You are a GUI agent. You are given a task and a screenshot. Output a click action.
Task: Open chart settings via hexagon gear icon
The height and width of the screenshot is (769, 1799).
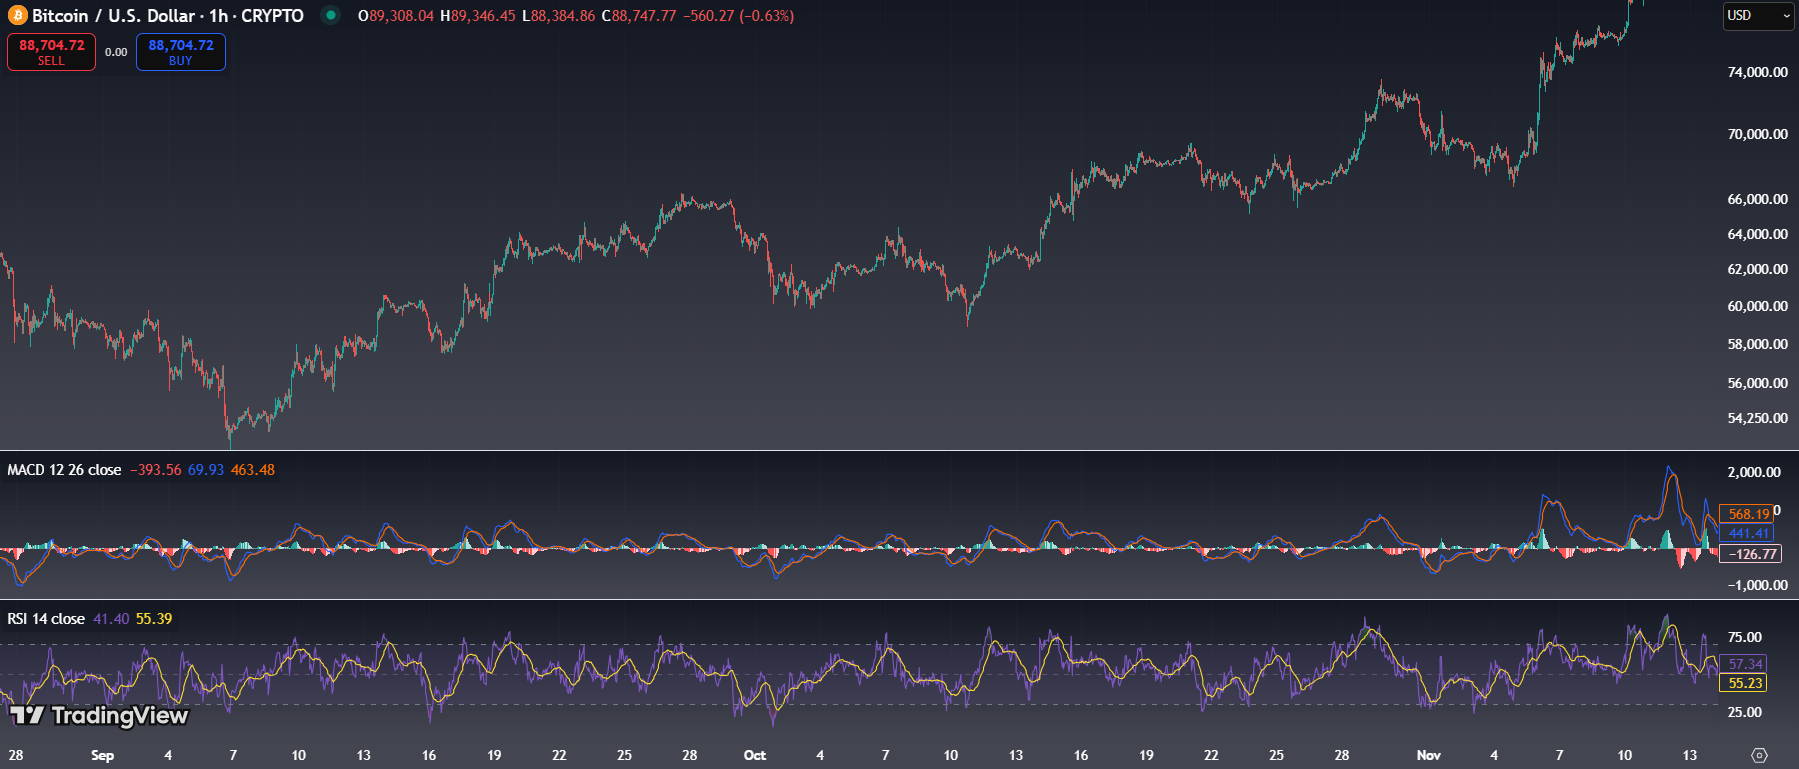click(x=1759, y=755)
